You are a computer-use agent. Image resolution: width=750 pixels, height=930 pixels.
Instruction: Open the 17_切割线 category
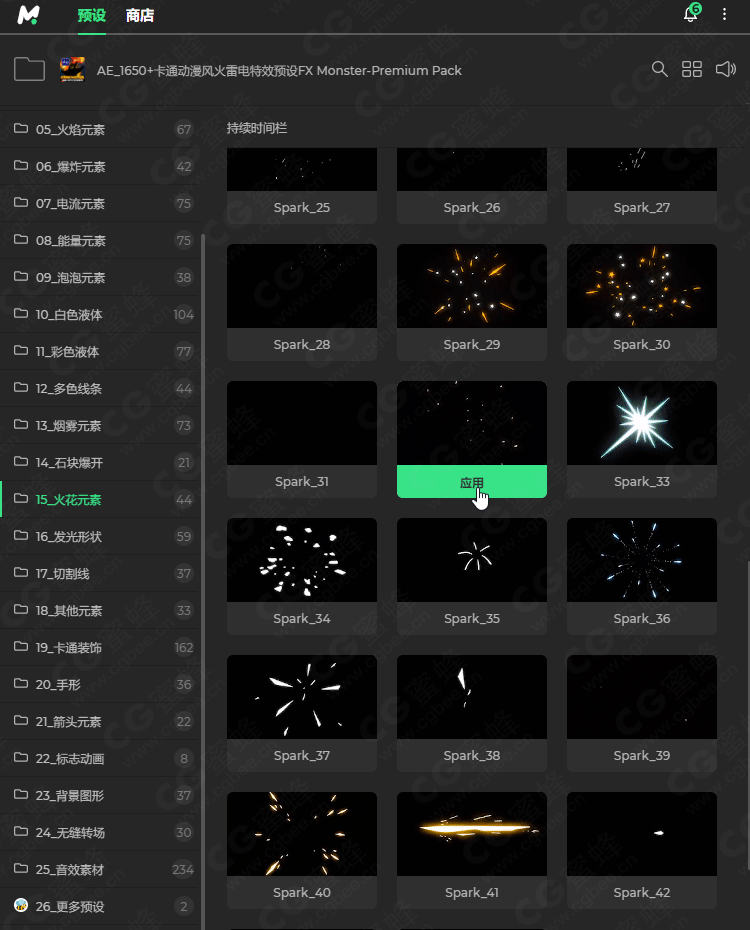click(x=100, y=574)
